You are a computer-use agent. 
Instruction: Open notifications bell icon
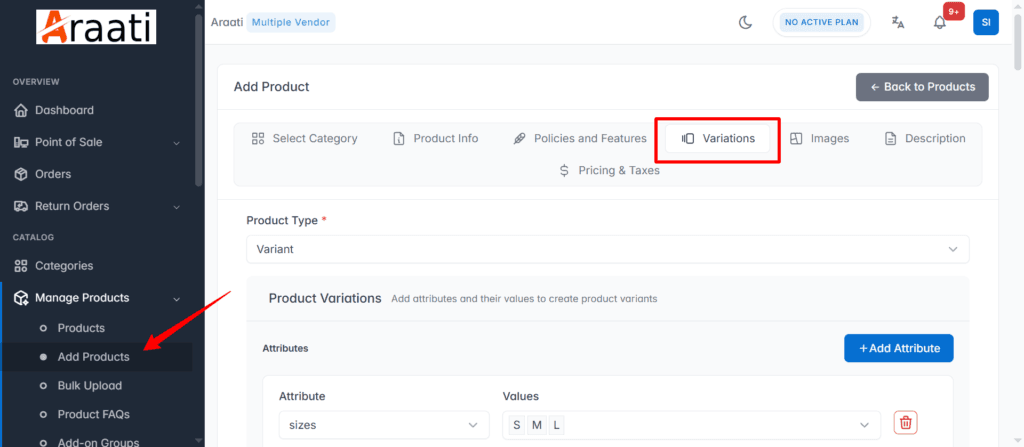pos(940,23)
